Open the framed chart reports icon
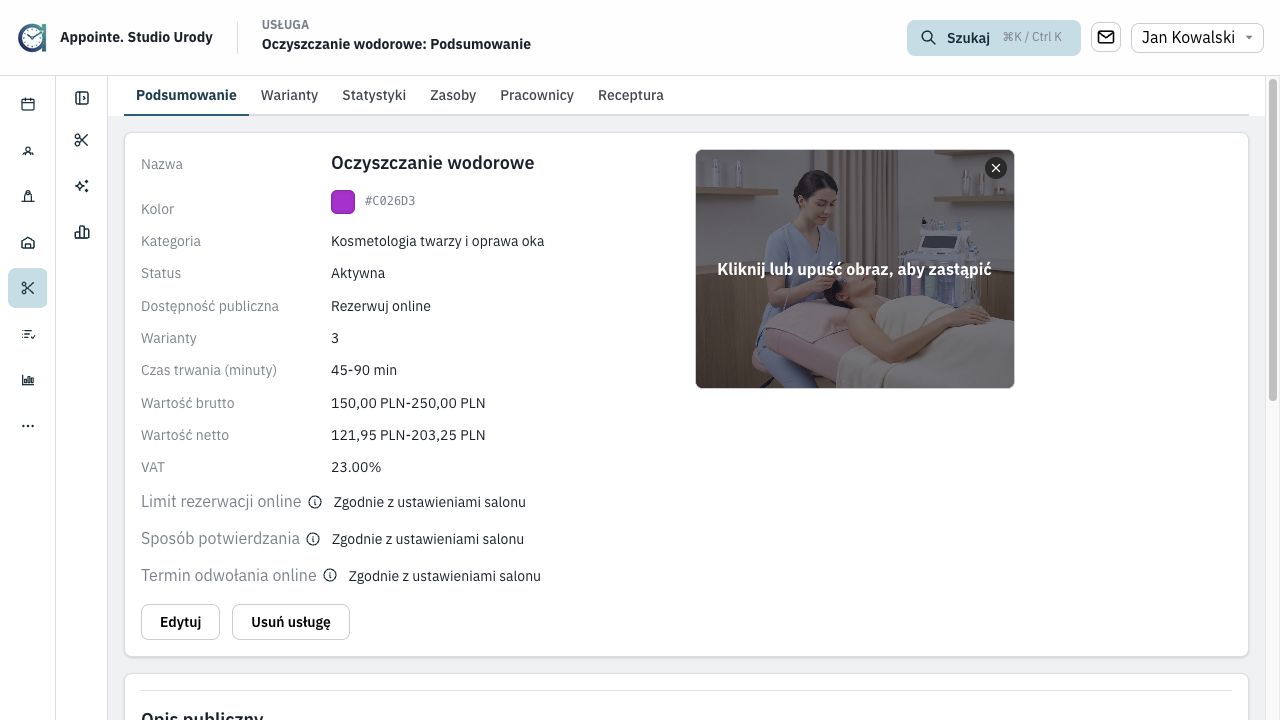1280x720 pixels. coord(28,380)
